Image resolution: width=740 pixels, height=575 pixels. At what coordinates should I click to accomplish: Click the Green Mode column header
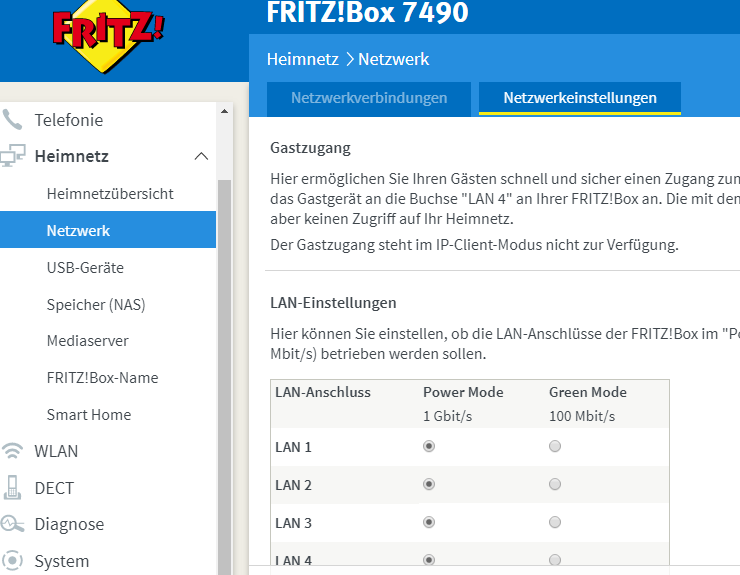[588, 392]
